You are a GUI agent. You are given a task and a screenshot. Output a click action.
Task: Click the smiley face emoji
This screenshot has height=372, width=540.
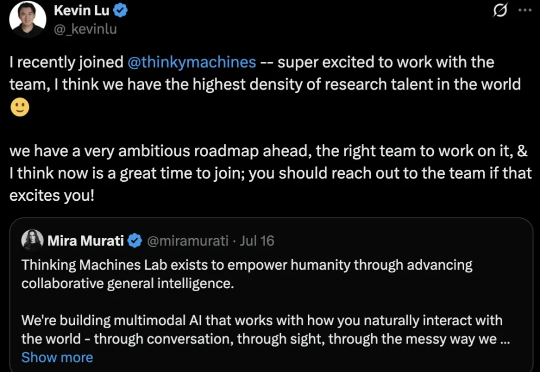(x=20, y=107)
